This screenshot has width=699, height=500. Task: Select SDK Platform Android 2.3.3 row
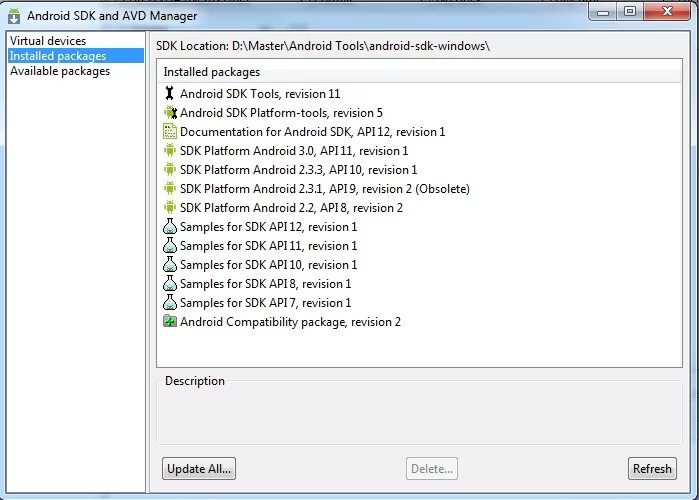click(298, 170)
